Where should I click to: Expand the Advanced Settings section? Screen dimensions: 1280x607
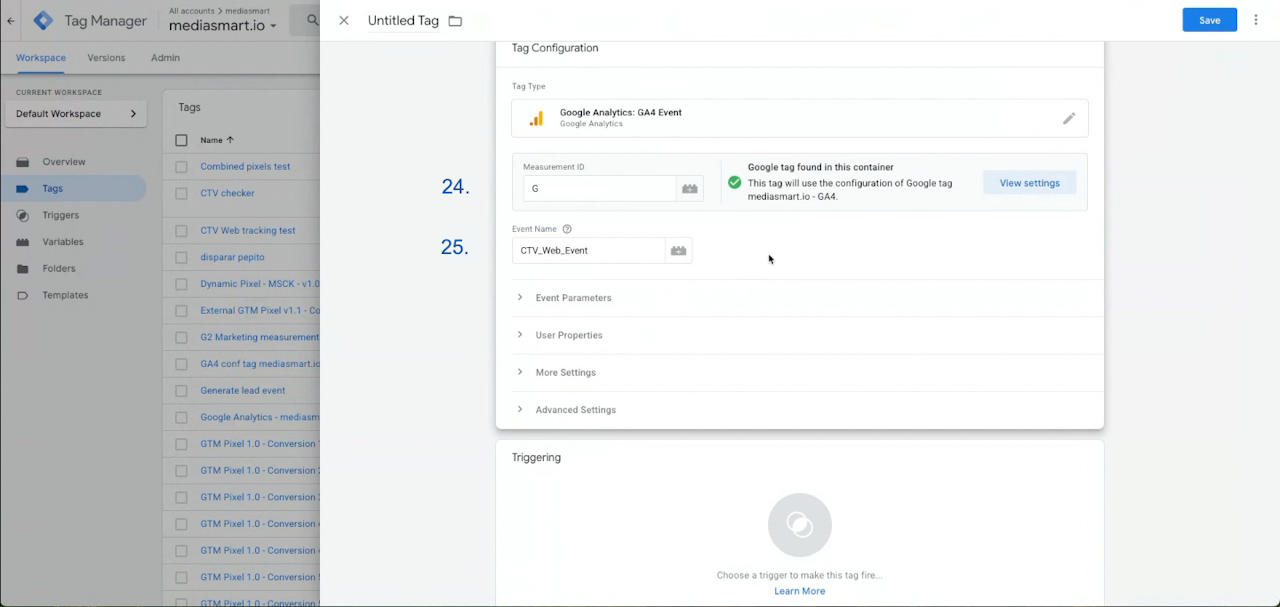[575, 410]
